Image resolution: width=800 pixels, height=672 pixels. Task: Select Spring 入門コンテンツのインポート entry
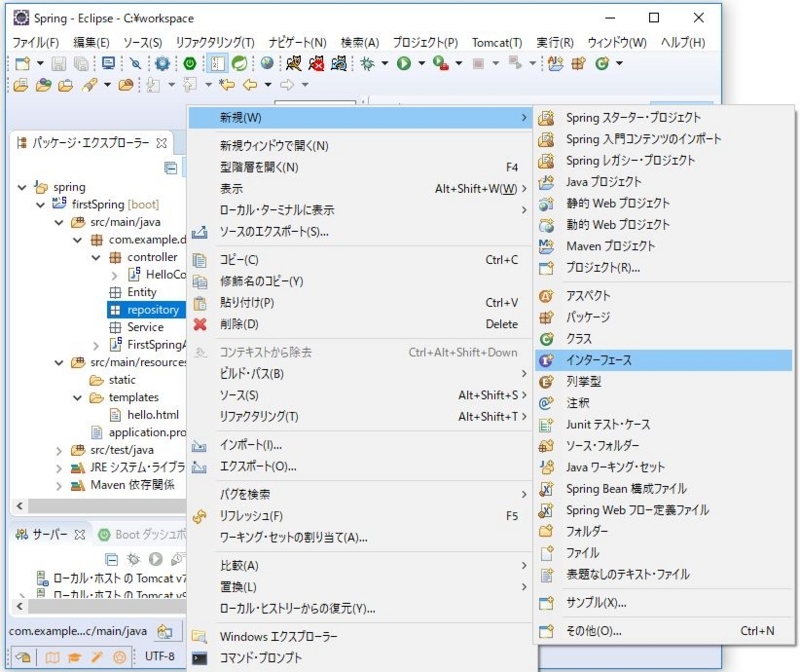point(663,139)
